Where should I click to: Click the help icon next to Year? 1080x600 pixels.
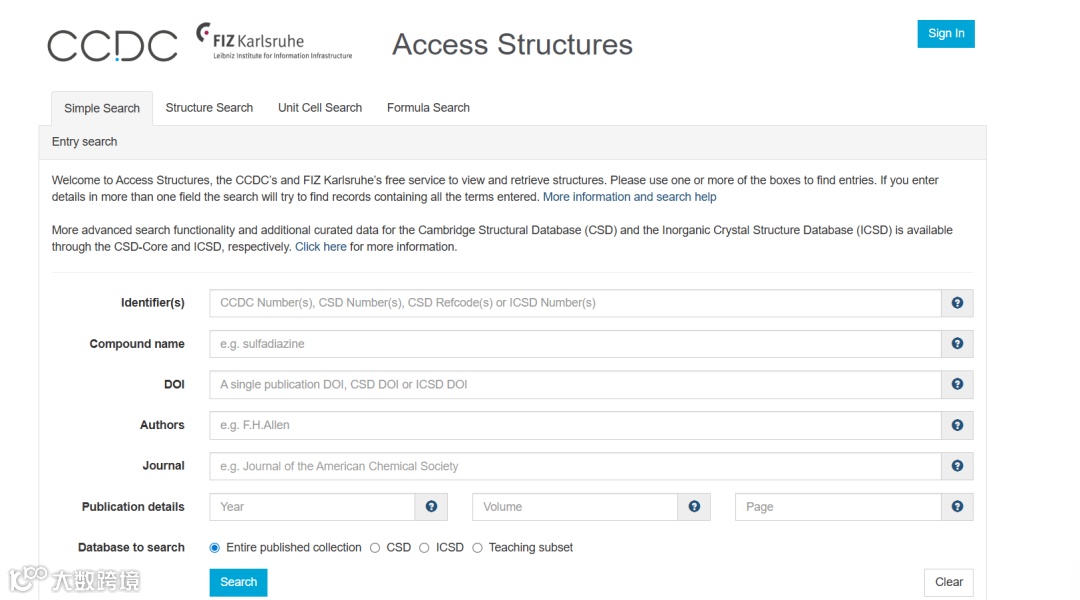click(x=431, y=507)
